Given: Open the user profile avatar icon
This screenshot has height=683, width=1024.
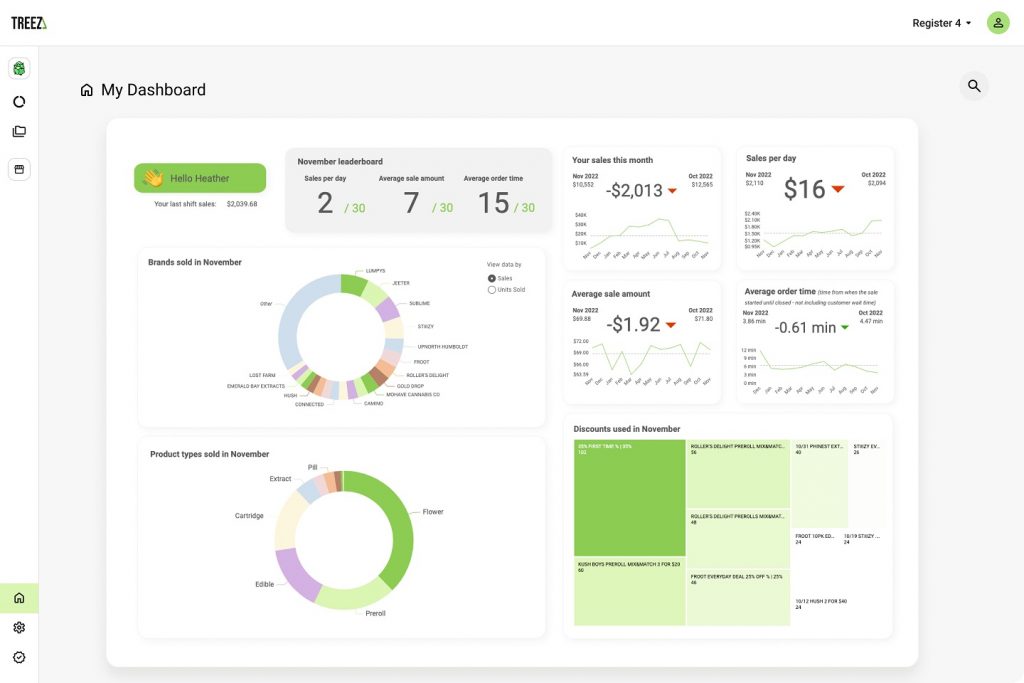Looking at the screenshot, I should coord(998,23).
